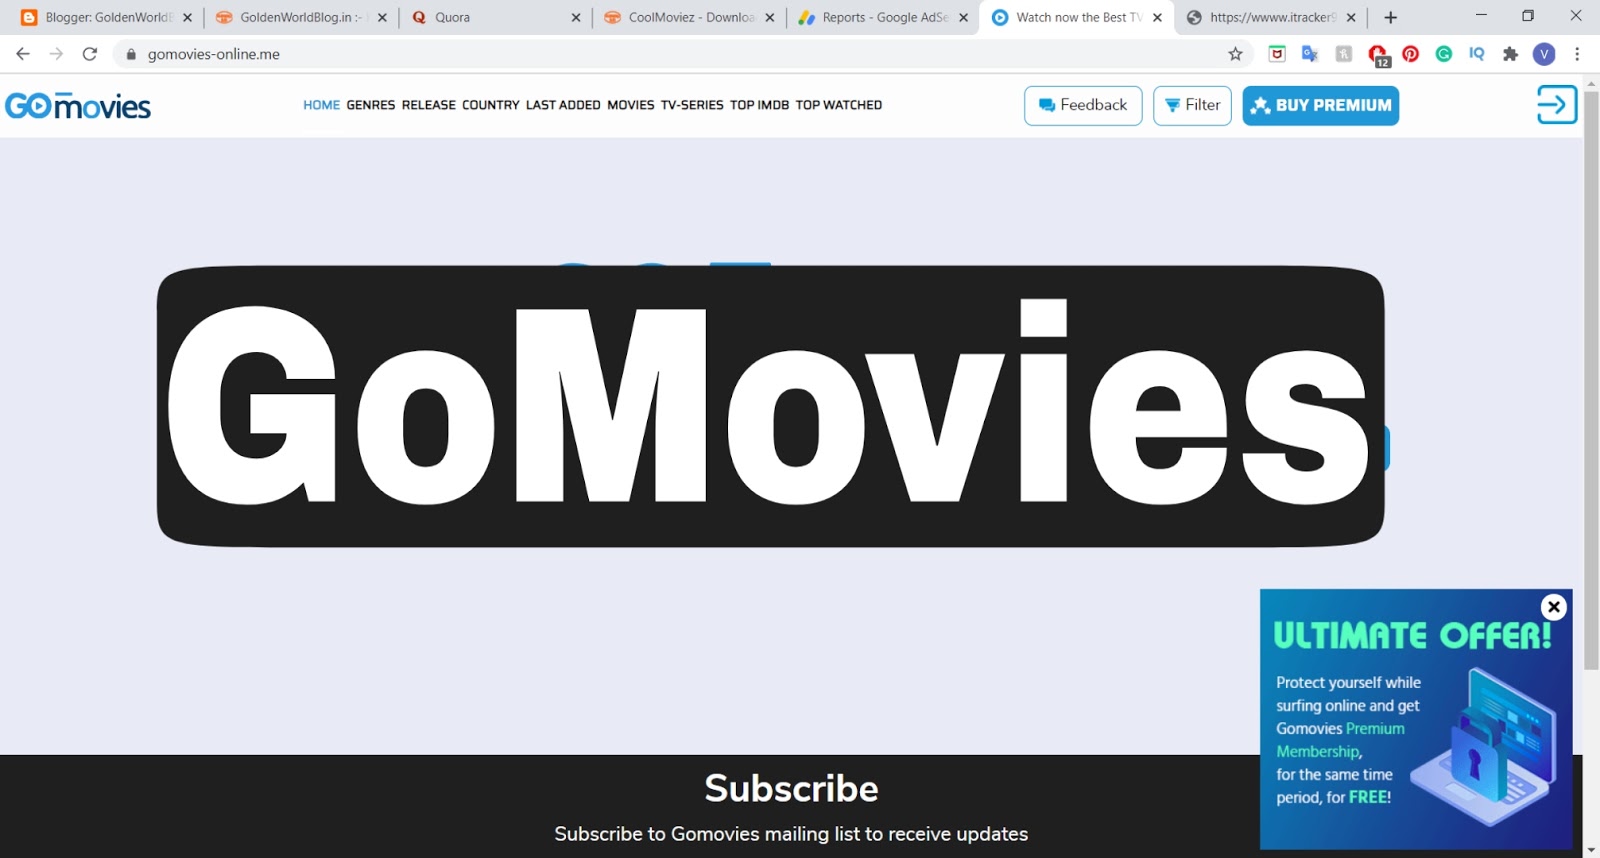Open TOP WATCHED list
Image resolution: width=1600 pixels, height=858 pixels.
(838, 105)
